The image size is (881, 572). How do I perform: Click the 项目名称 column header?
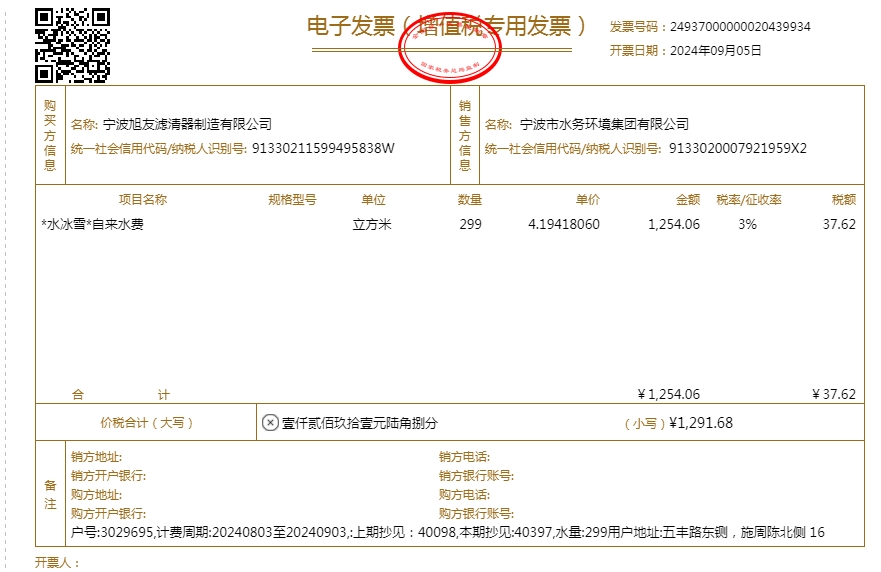point(143,200)
